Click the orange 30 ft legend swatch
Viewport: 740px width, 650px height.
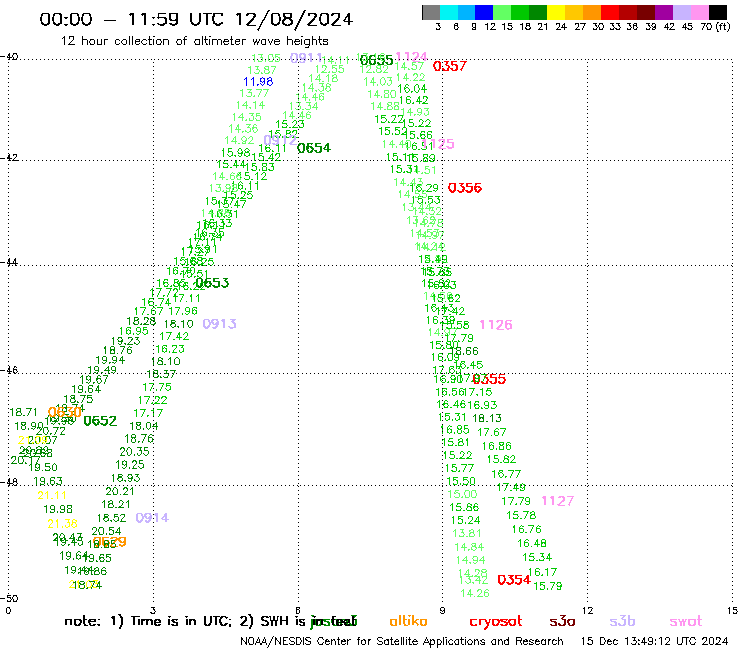(x=592, y=12)
